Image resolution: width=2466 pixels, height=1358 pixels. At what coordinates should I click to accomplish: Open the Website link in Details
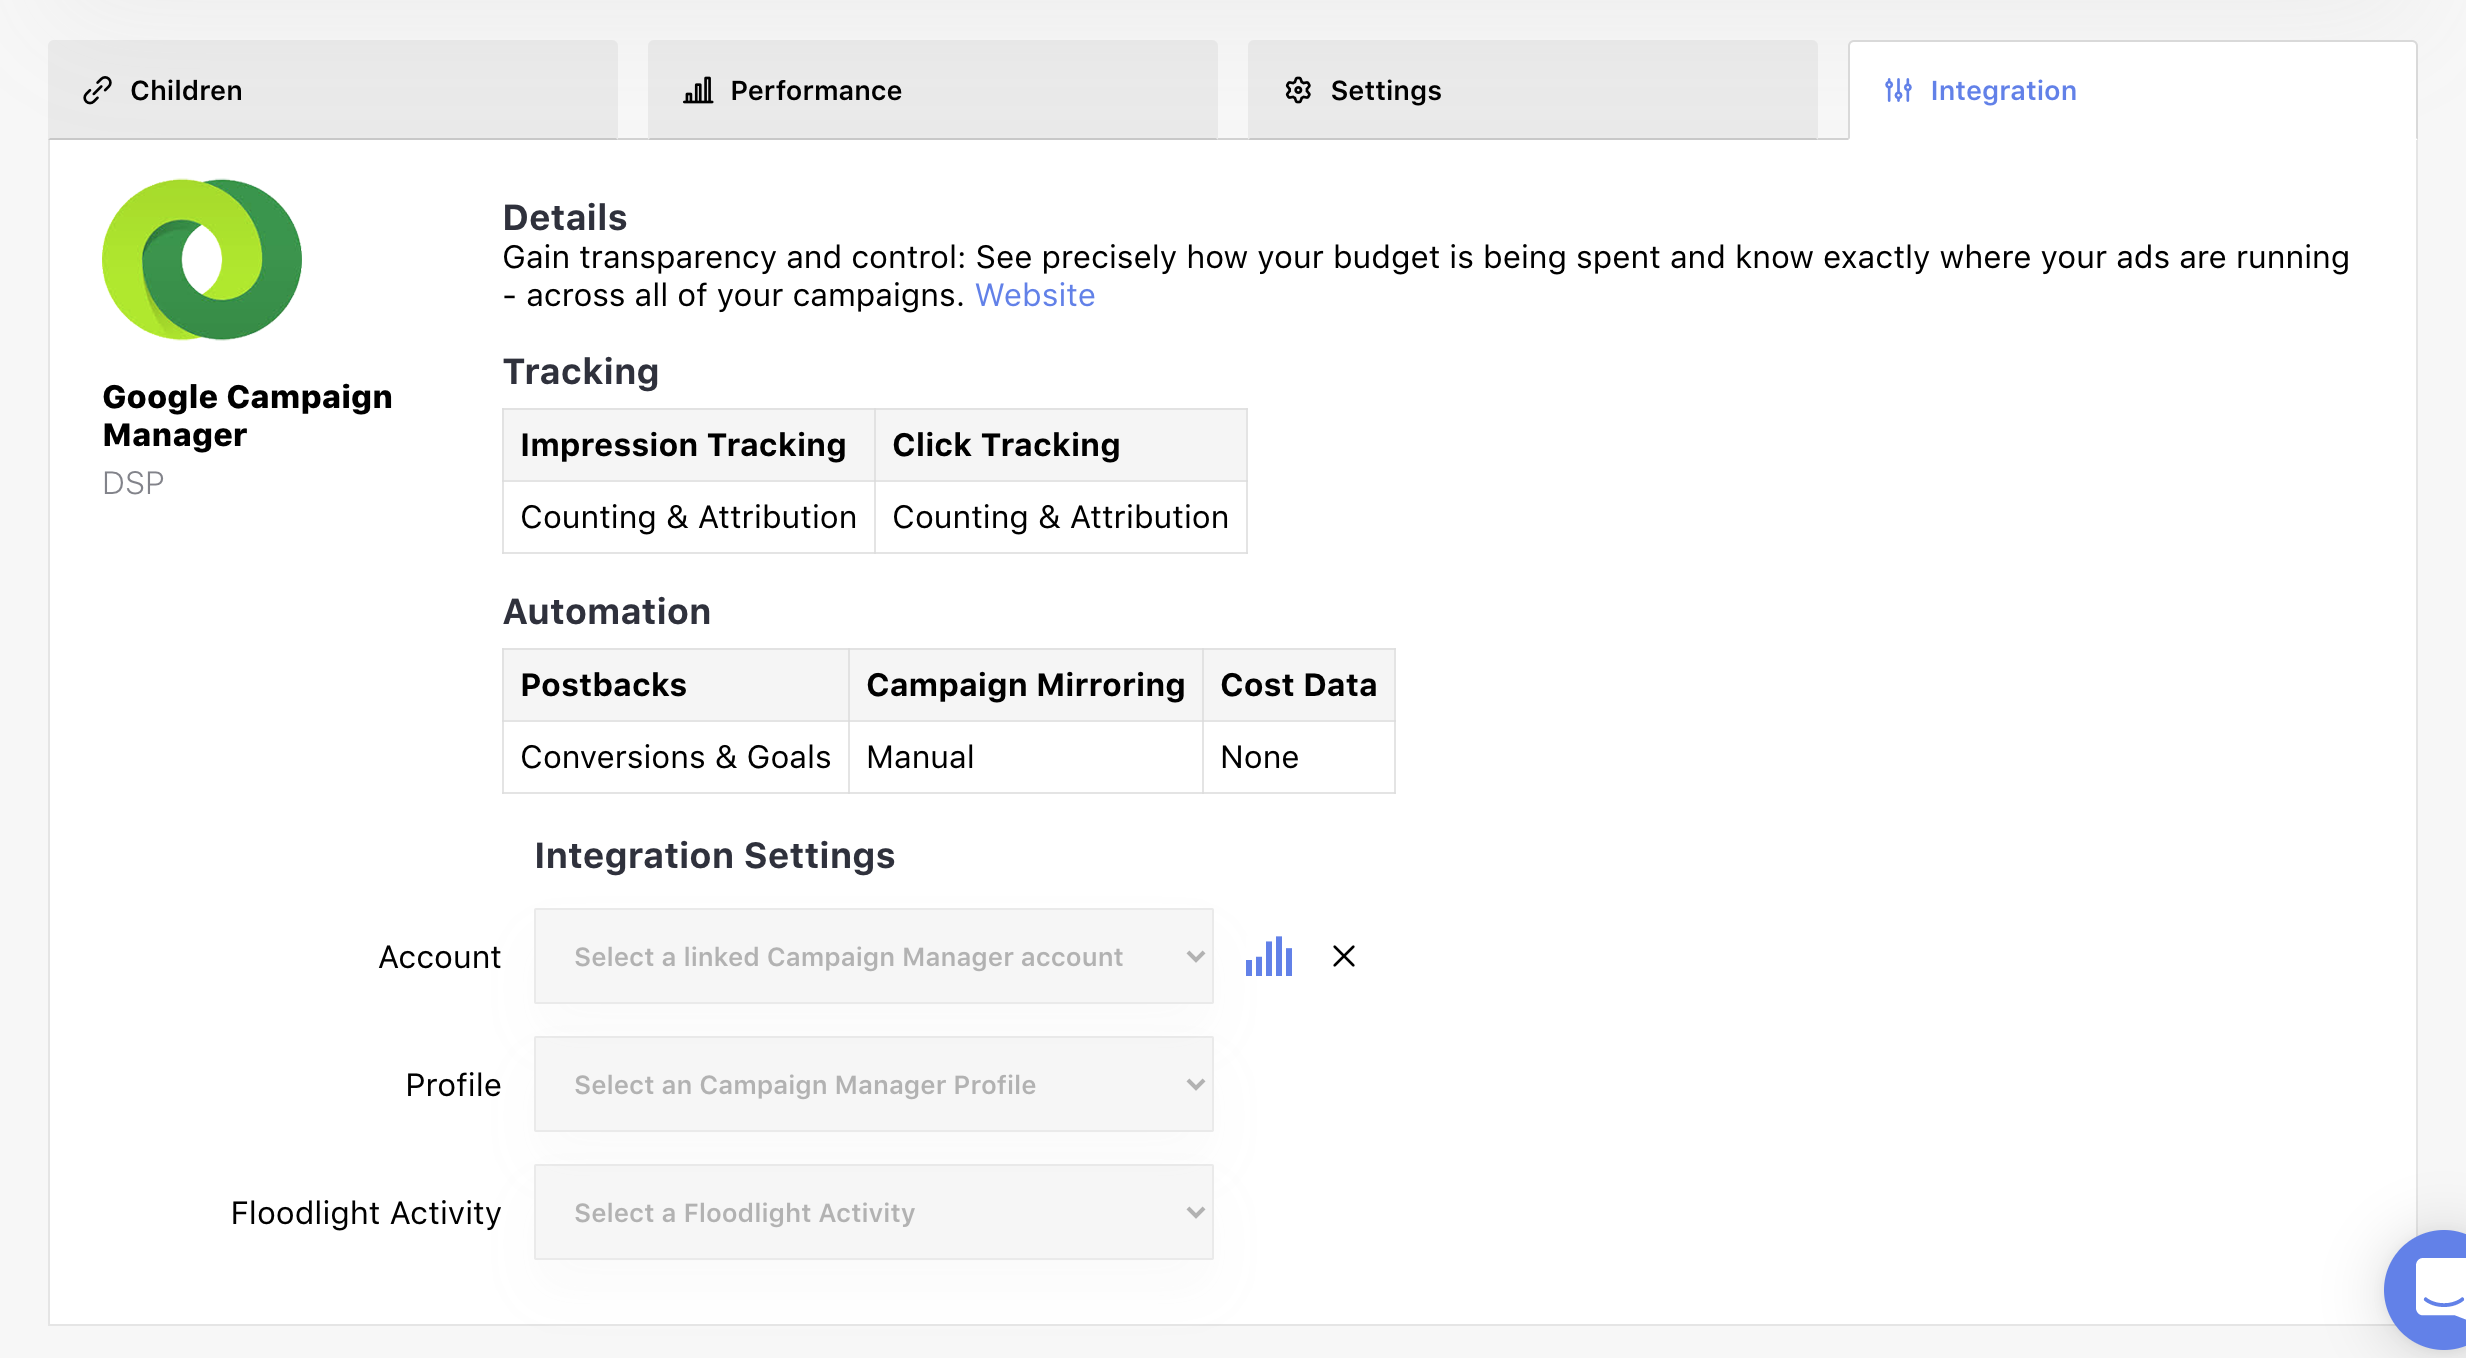click(1035, 295)
